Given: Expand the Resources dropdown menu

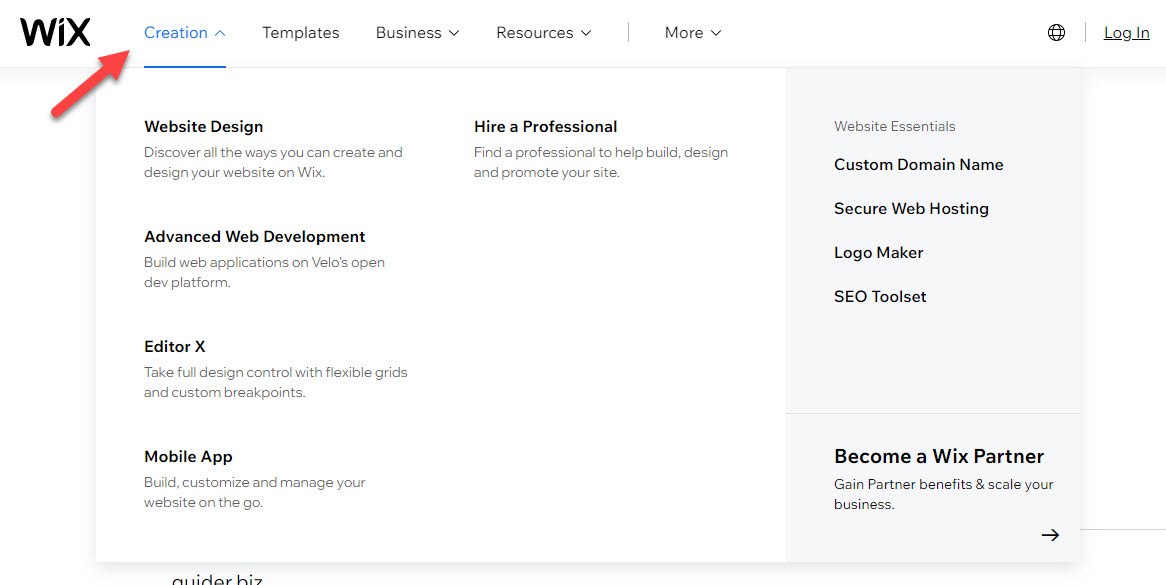Looking at the screenshot, I should (x=544, y=33).
